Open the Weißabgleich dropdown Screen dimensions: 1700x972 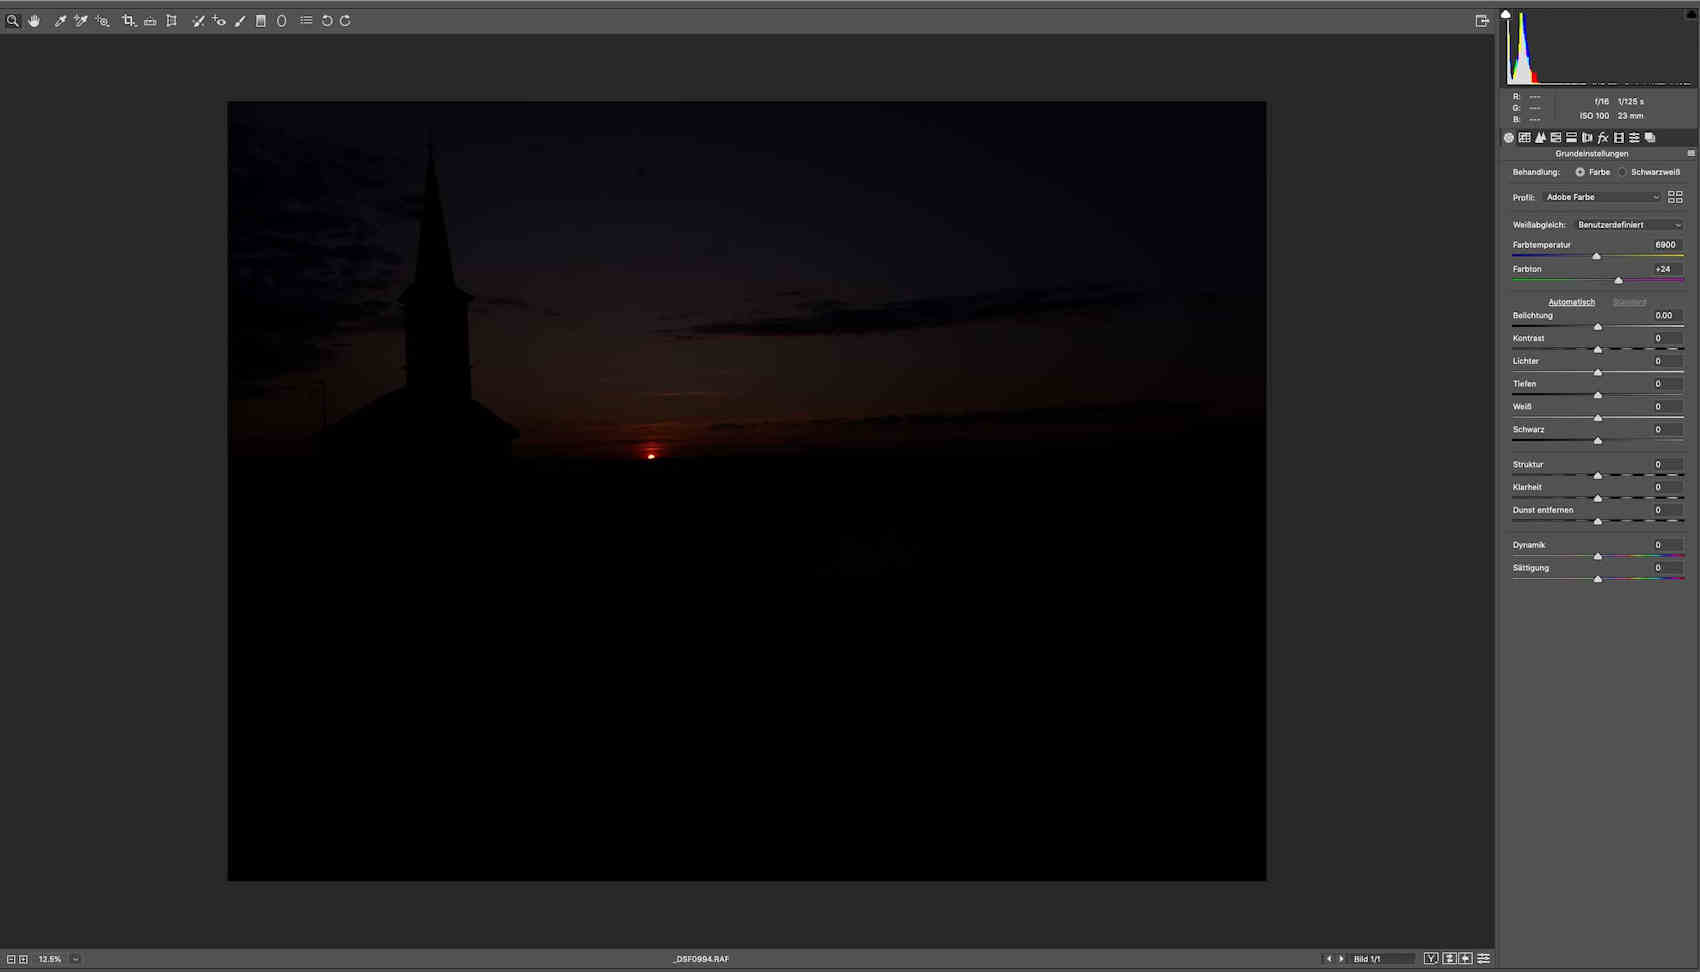(x=1629, y=225)
